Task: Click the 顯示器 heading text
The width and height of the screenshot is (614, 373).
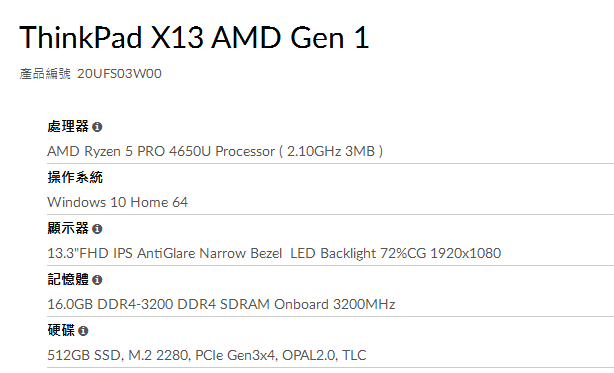Action: click(68, 228)
